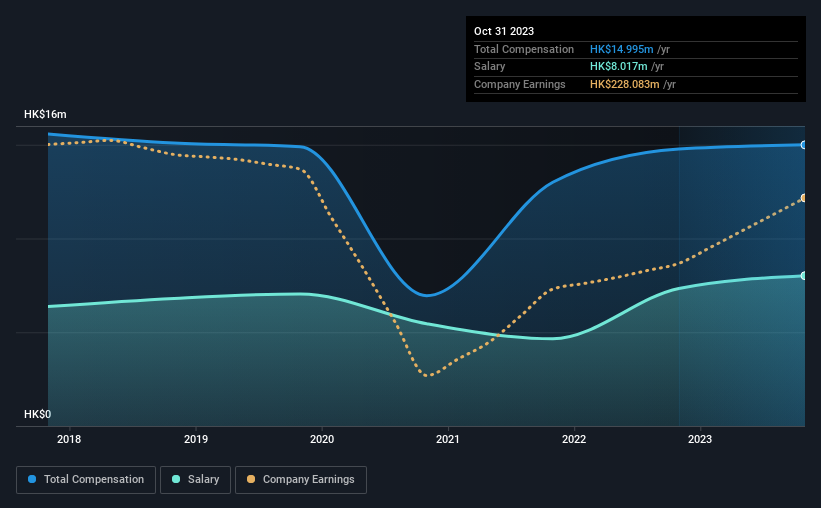This screenshot has width=821, height=508.
Task: Toggle the Total Compensation legend button
Action: (86, 479)
